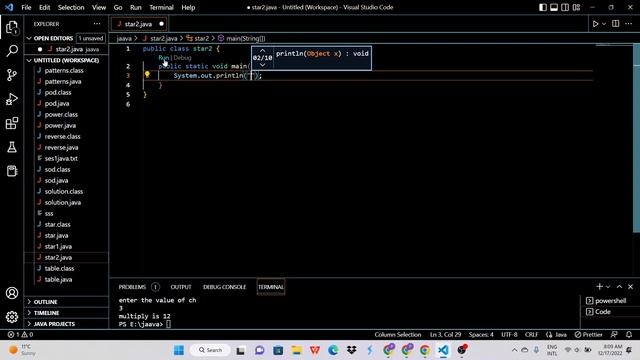Open the Explorer view in activity bar
Screen dimensions: 640x360
[x=12, y=28]
